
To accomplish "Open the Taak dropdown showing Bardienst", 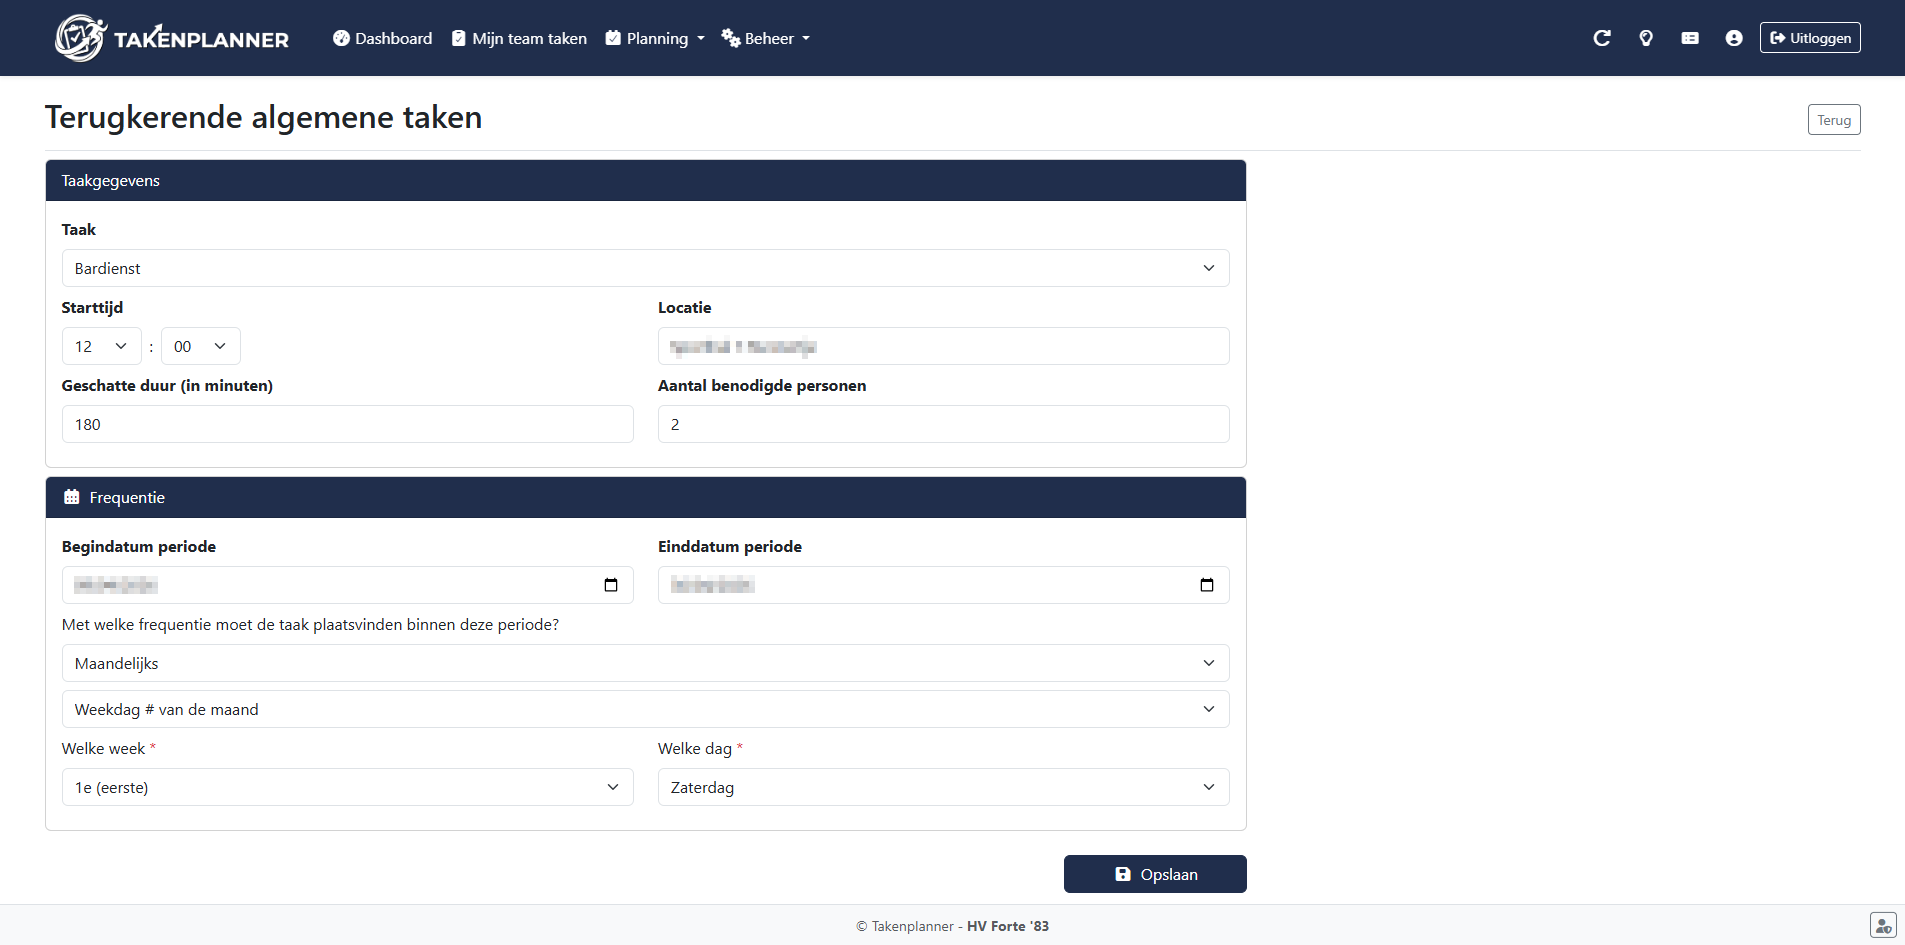I will 645,267.
